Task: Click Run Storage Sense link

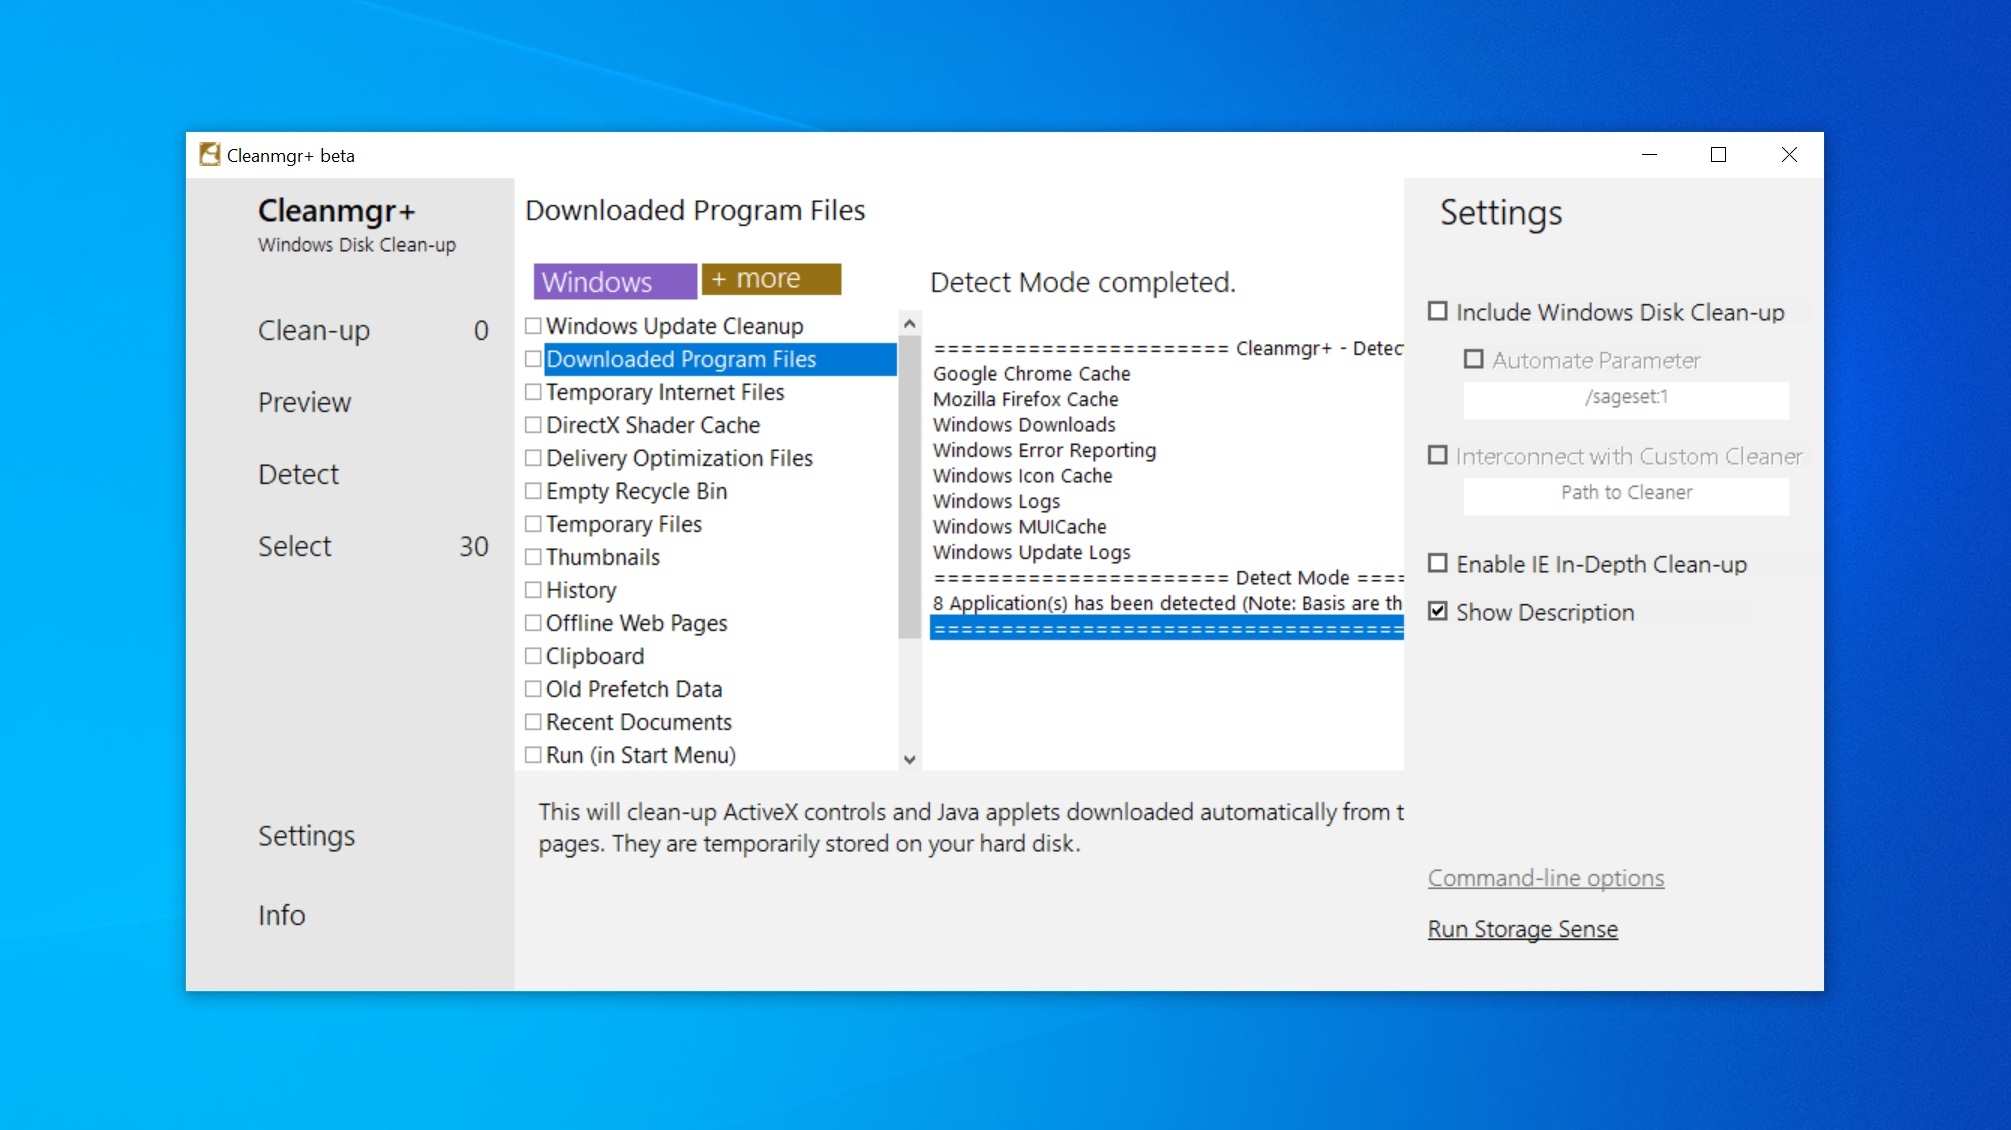Action: pyautogui.click(x=1522, y=929)
